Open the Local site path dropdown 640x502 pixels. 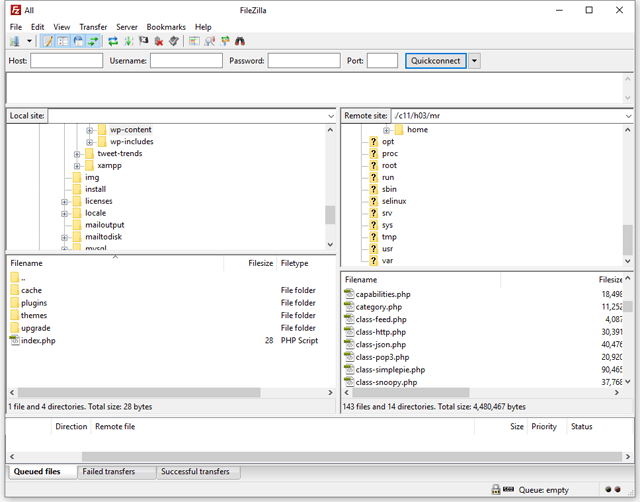[x=331, y=116]
